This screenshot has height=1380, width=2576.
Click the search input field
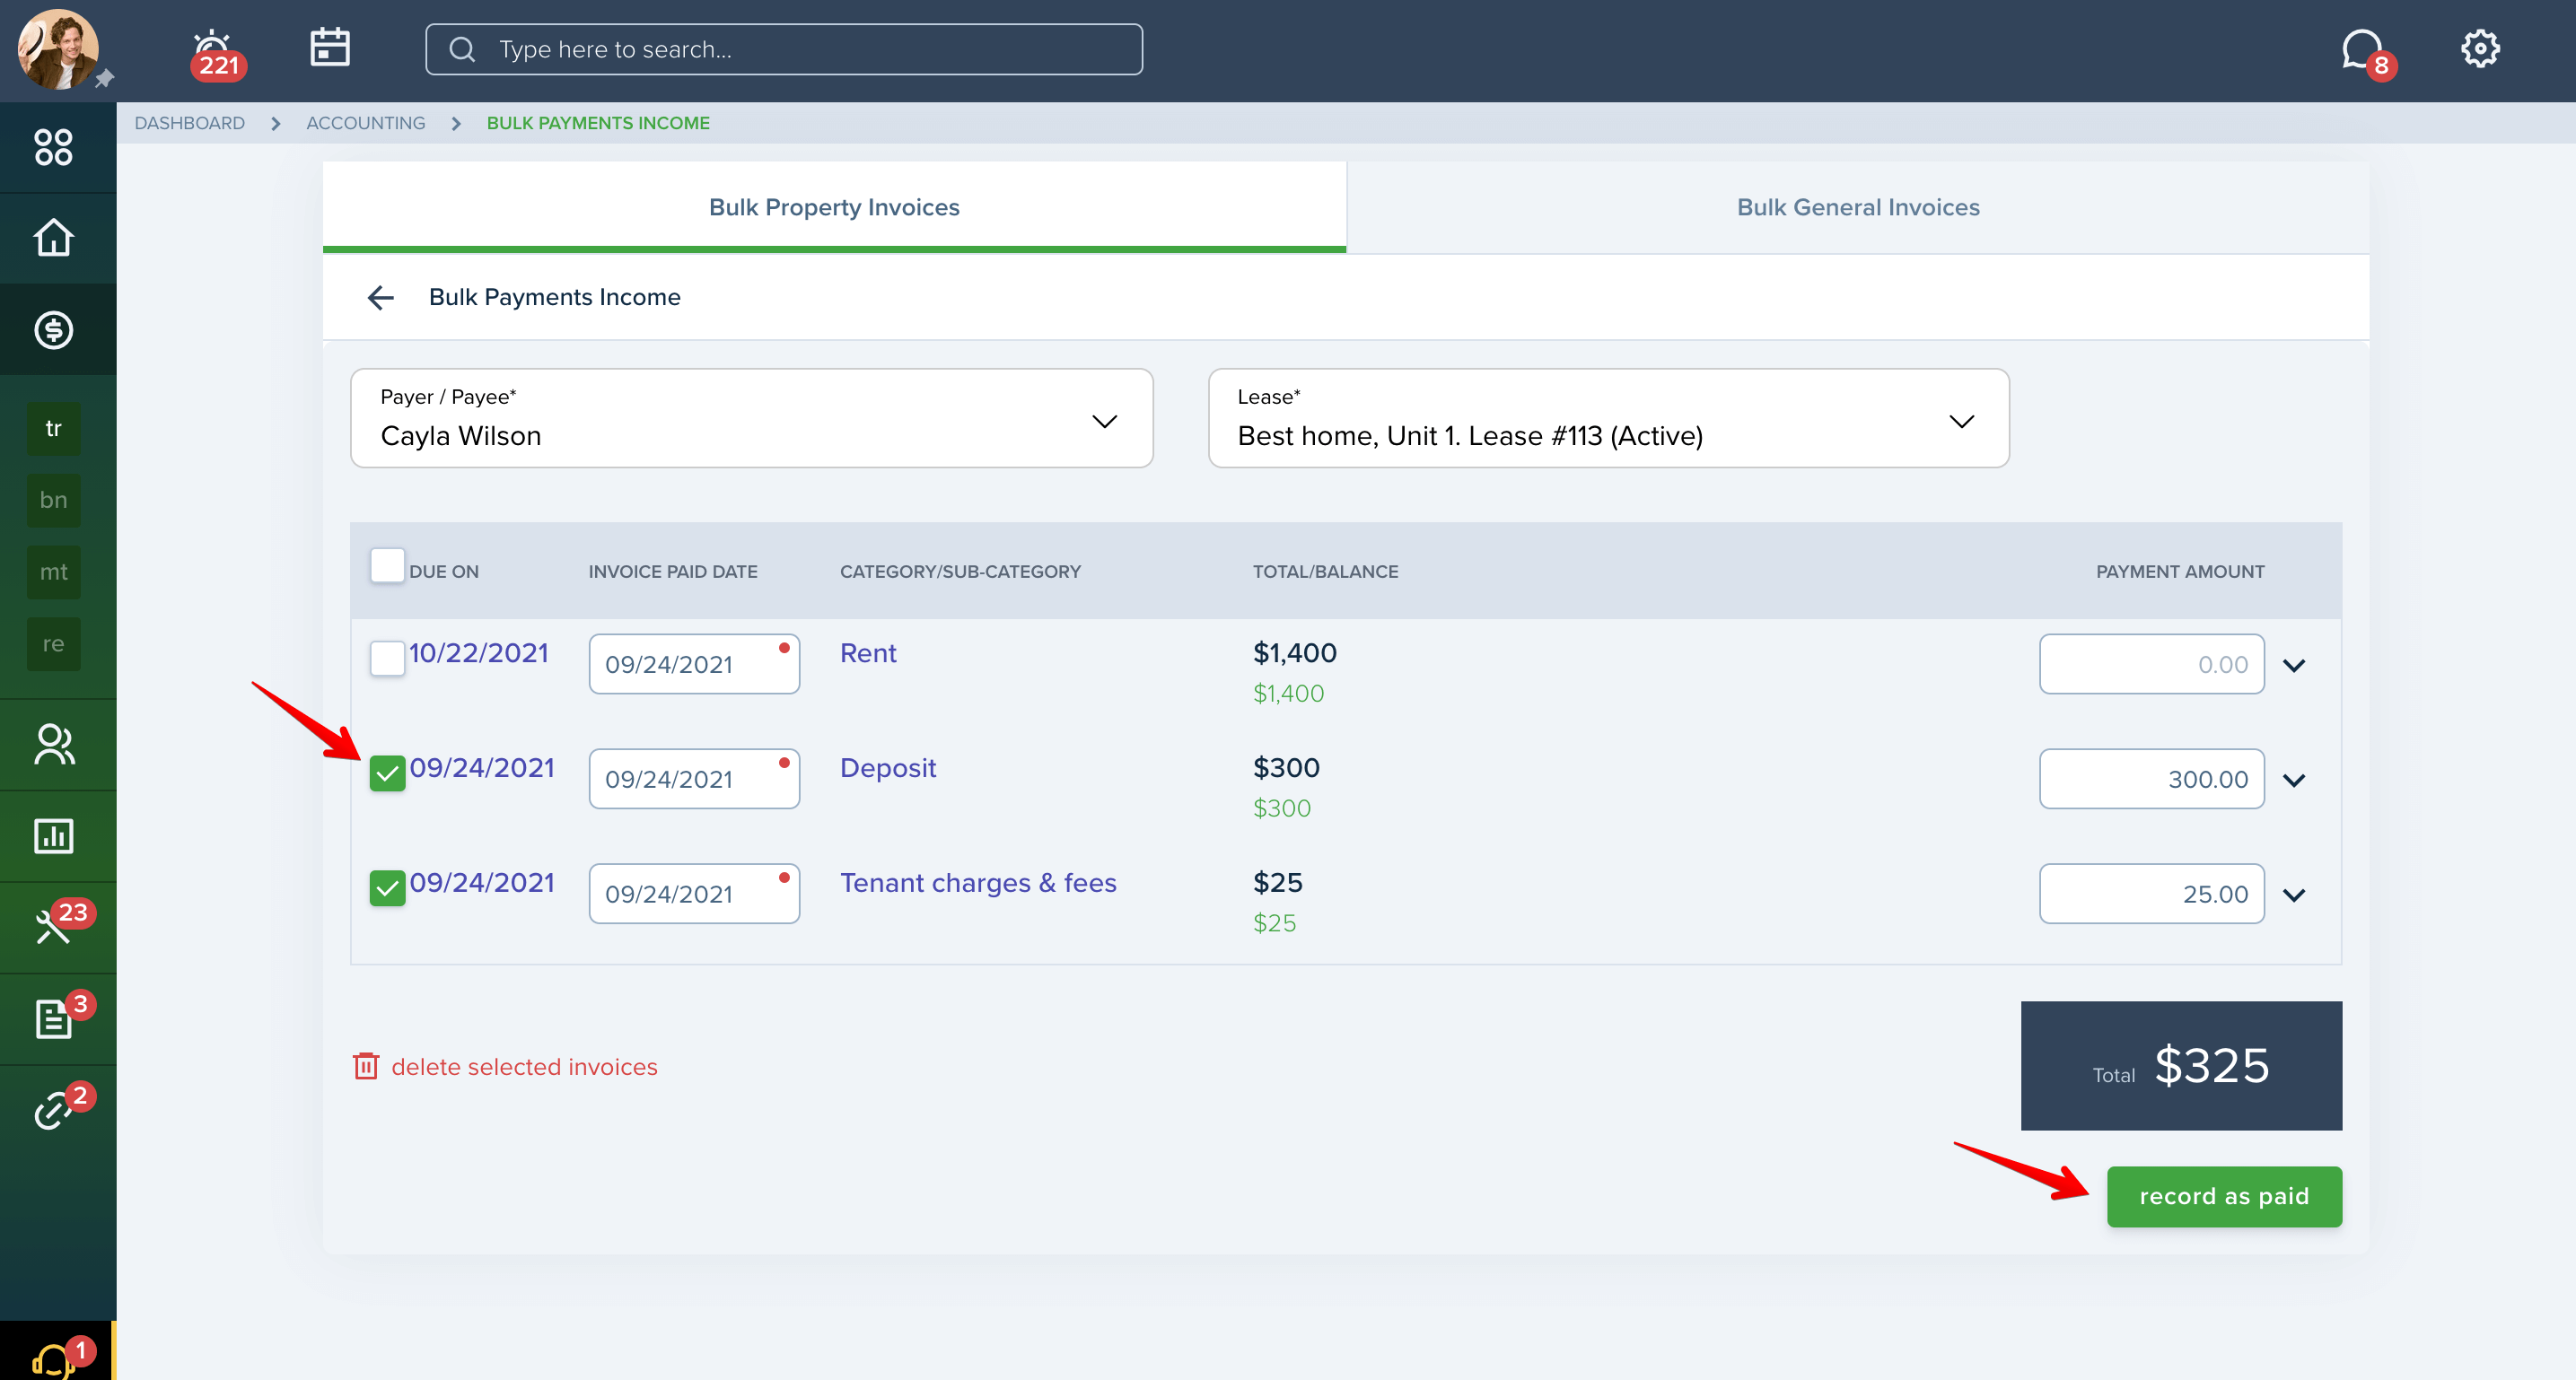(784, 49)
